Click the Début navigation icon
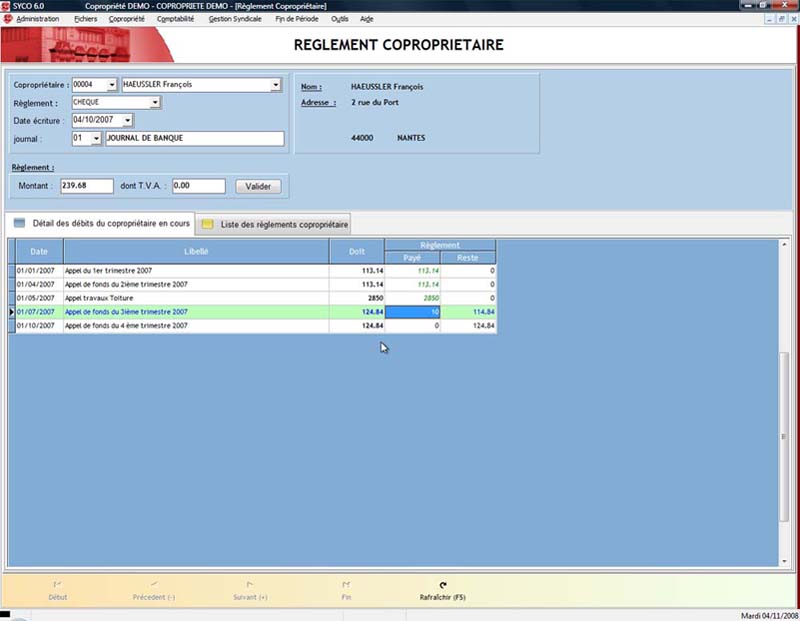Screen dimensions: 800x621 pyautogui.click(x=58, y=586)
